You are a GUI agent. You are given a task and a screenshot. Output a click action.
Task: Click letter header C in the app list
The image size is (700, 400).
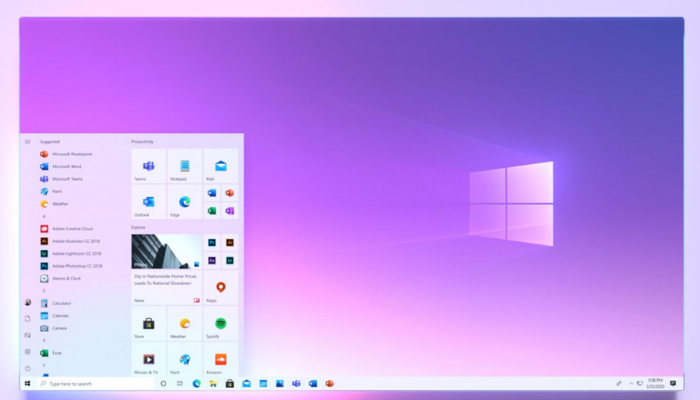(x=44, y=291)
